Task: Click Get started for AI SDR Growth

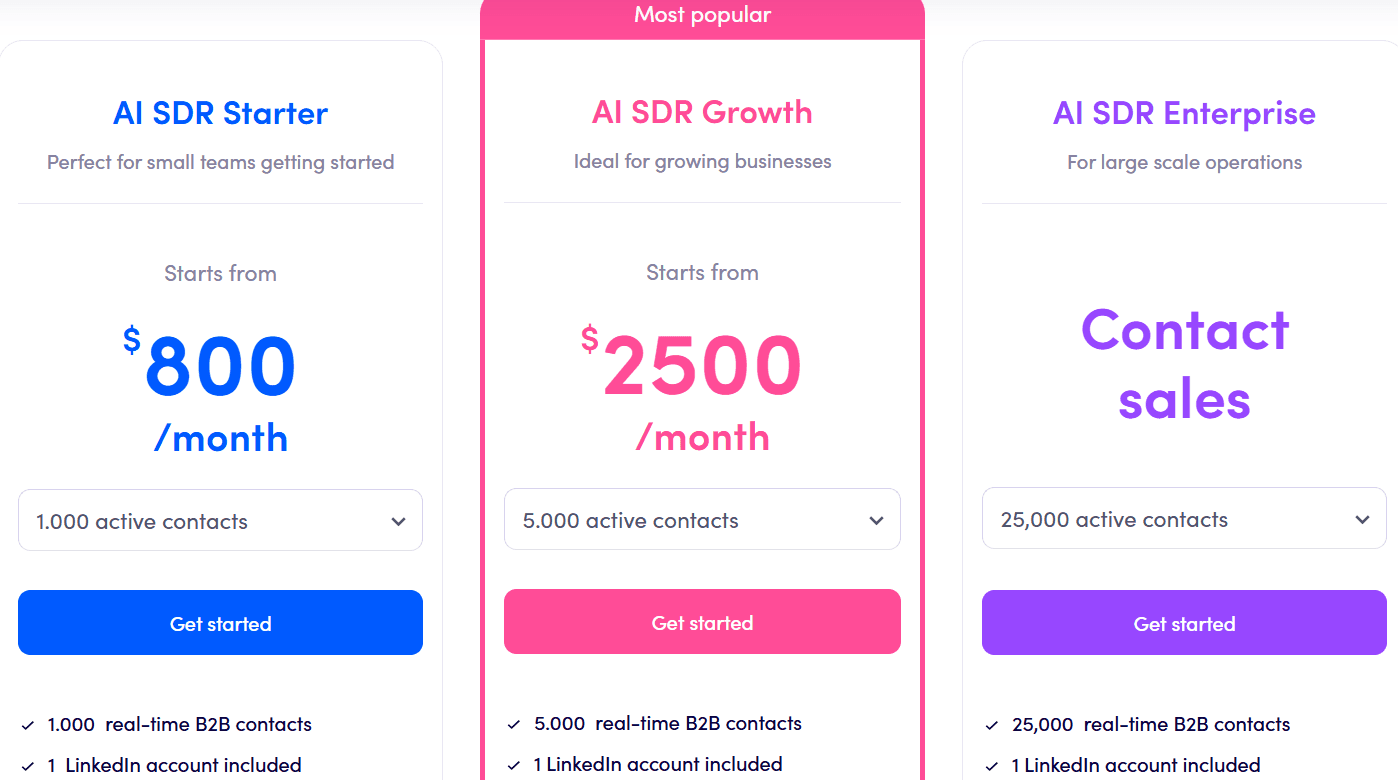Action: coord(702,621)
